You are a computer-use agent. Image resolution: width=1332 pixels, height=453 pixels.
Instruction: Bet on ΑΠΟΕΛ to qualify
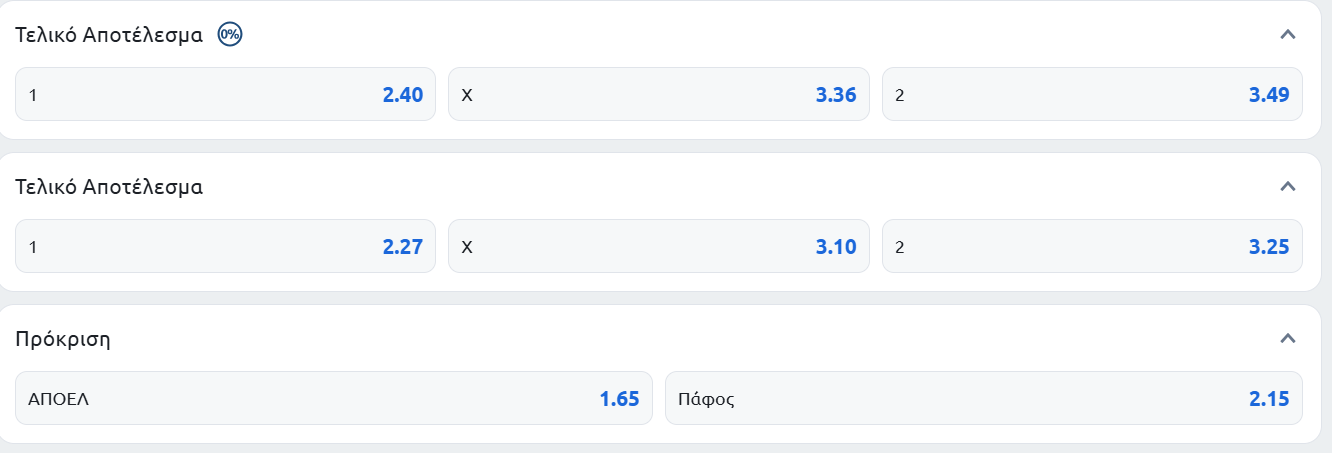334,398
